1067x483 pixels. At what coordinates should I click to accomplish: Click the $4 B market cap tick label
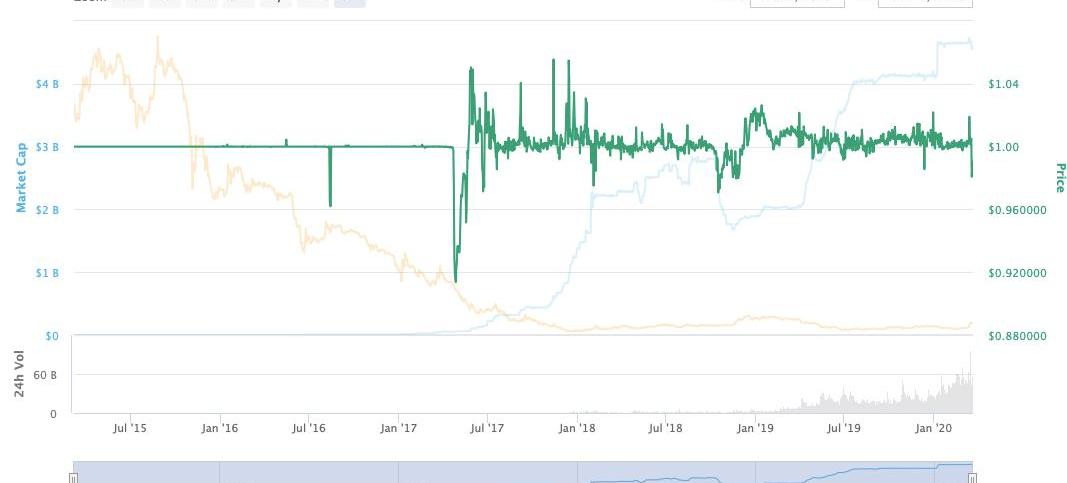[48, 84]
